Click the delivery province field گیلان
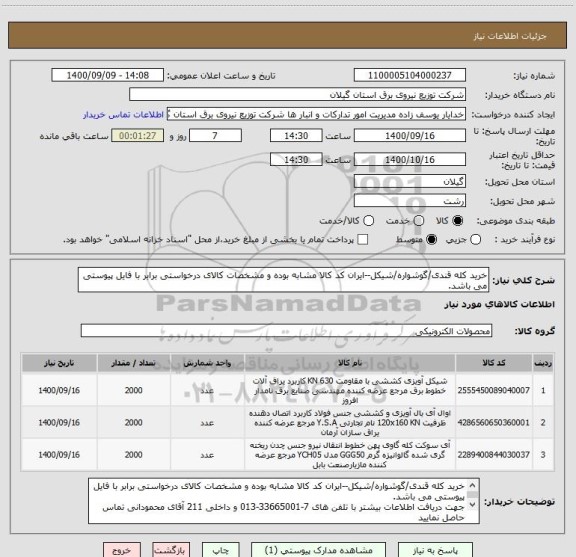Viewport: 576px width, 557px height. pyautogui.click(x=410, y=182)
